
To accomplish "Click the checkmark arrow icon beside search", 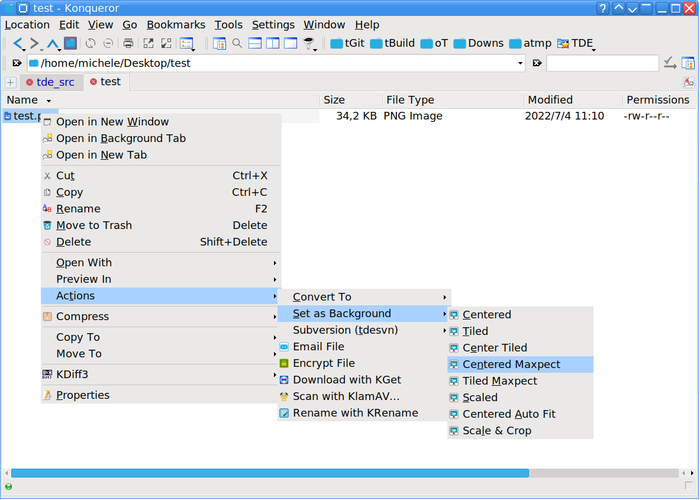I will 670,63.
